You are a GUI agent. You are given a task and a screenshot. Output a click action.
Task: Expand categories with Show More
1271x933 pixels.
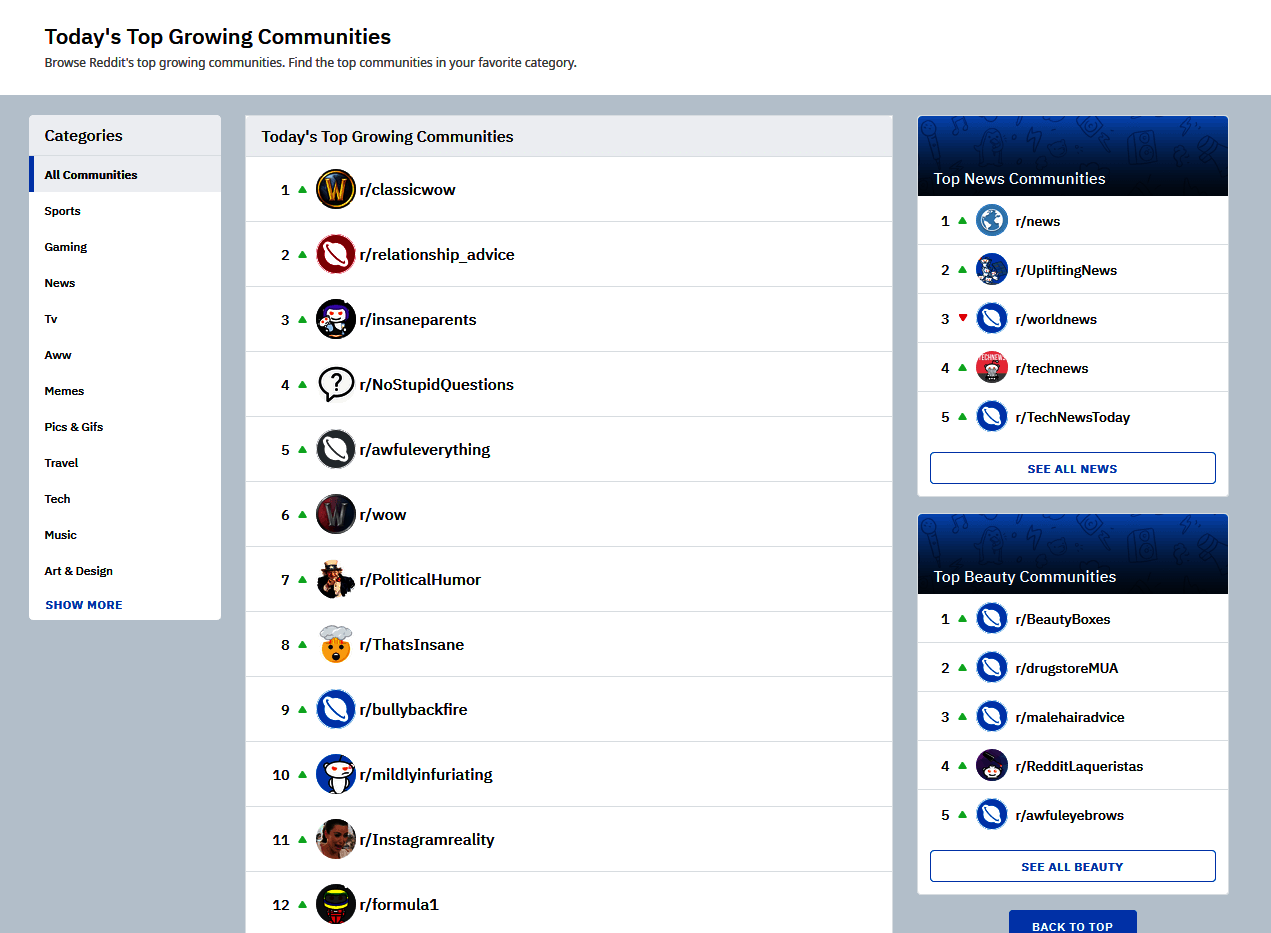tap(84, 605)
